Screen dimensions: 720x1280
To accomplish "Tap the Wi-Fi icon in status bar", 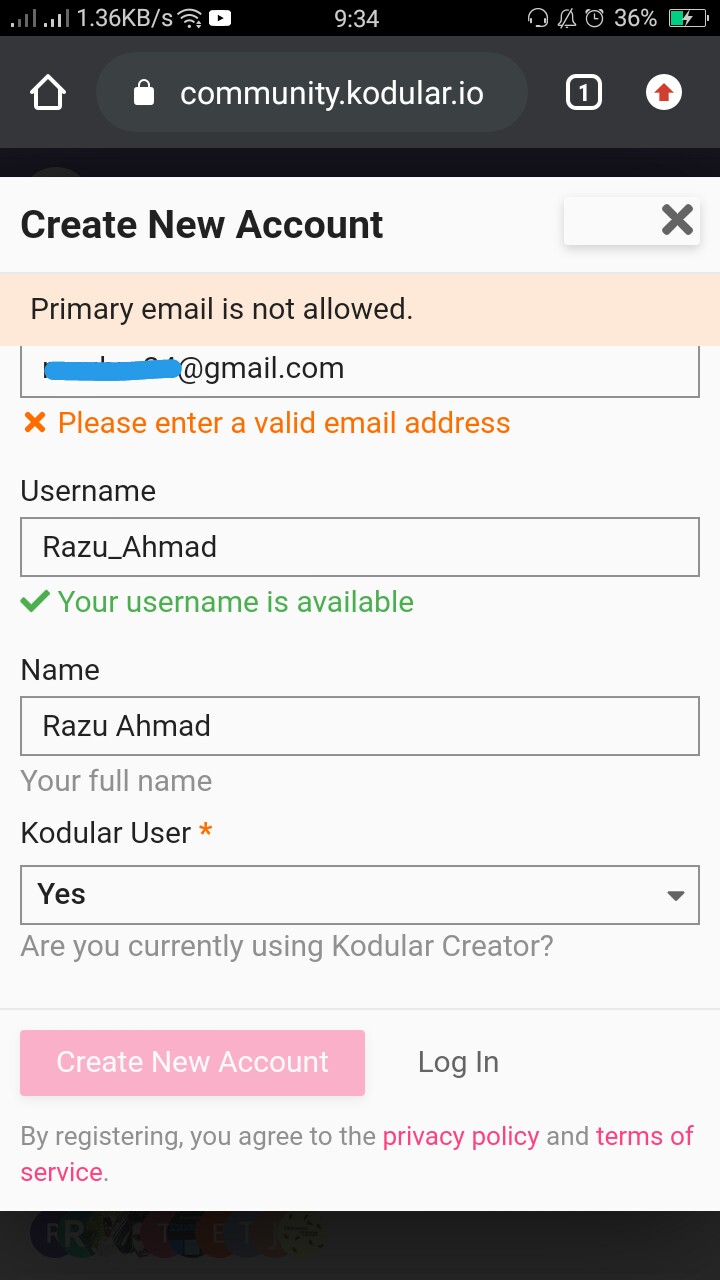I will 189,18.
